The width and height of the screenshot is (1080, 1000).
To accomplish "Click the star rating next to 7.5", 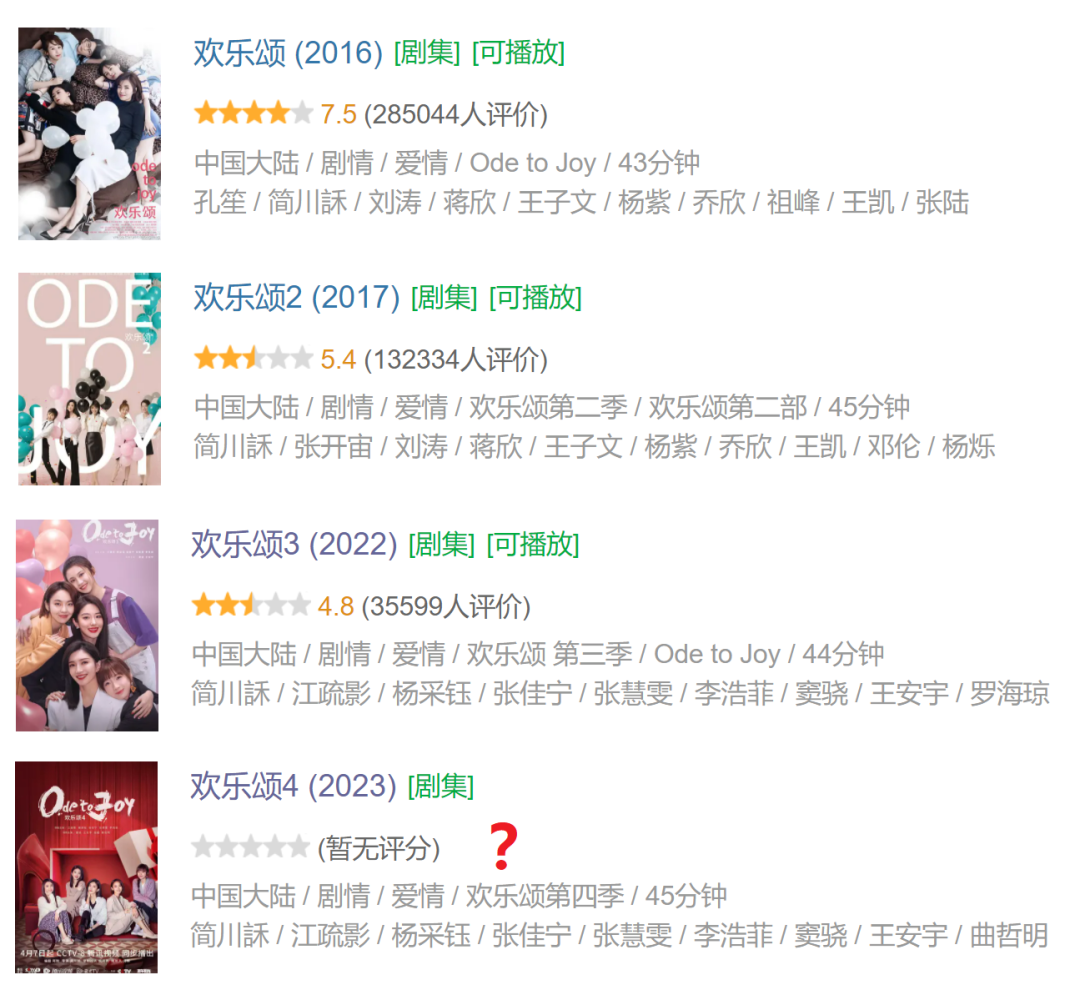I will click(253, 113).
